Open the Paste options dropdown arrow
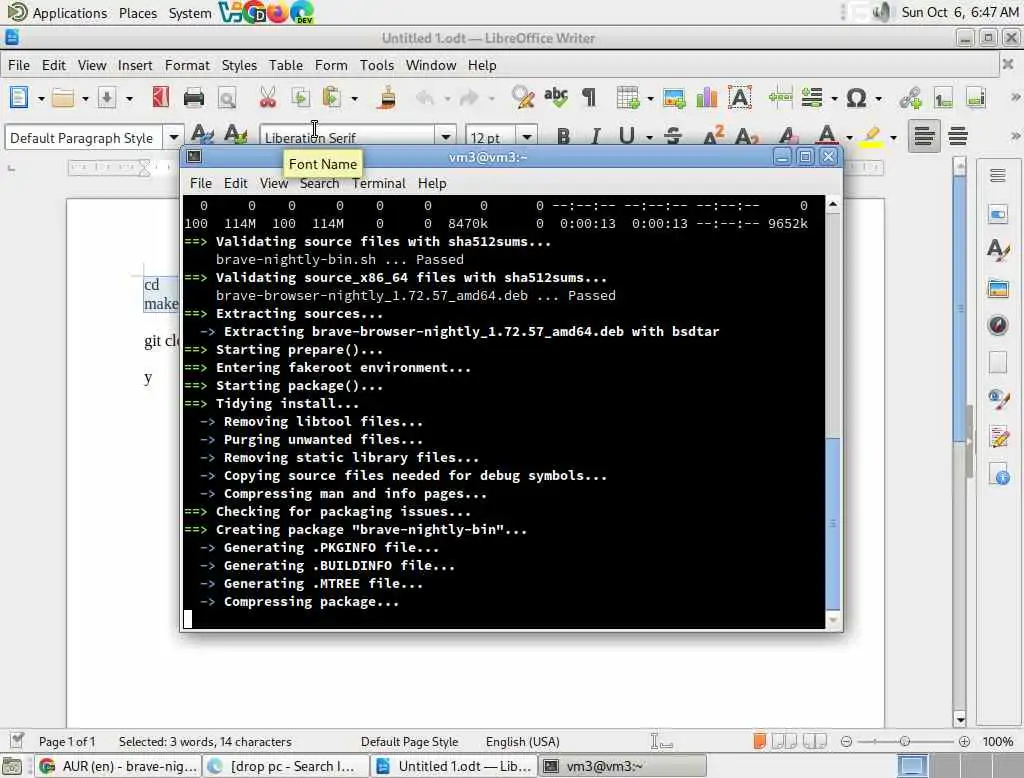 pos(354,99)
